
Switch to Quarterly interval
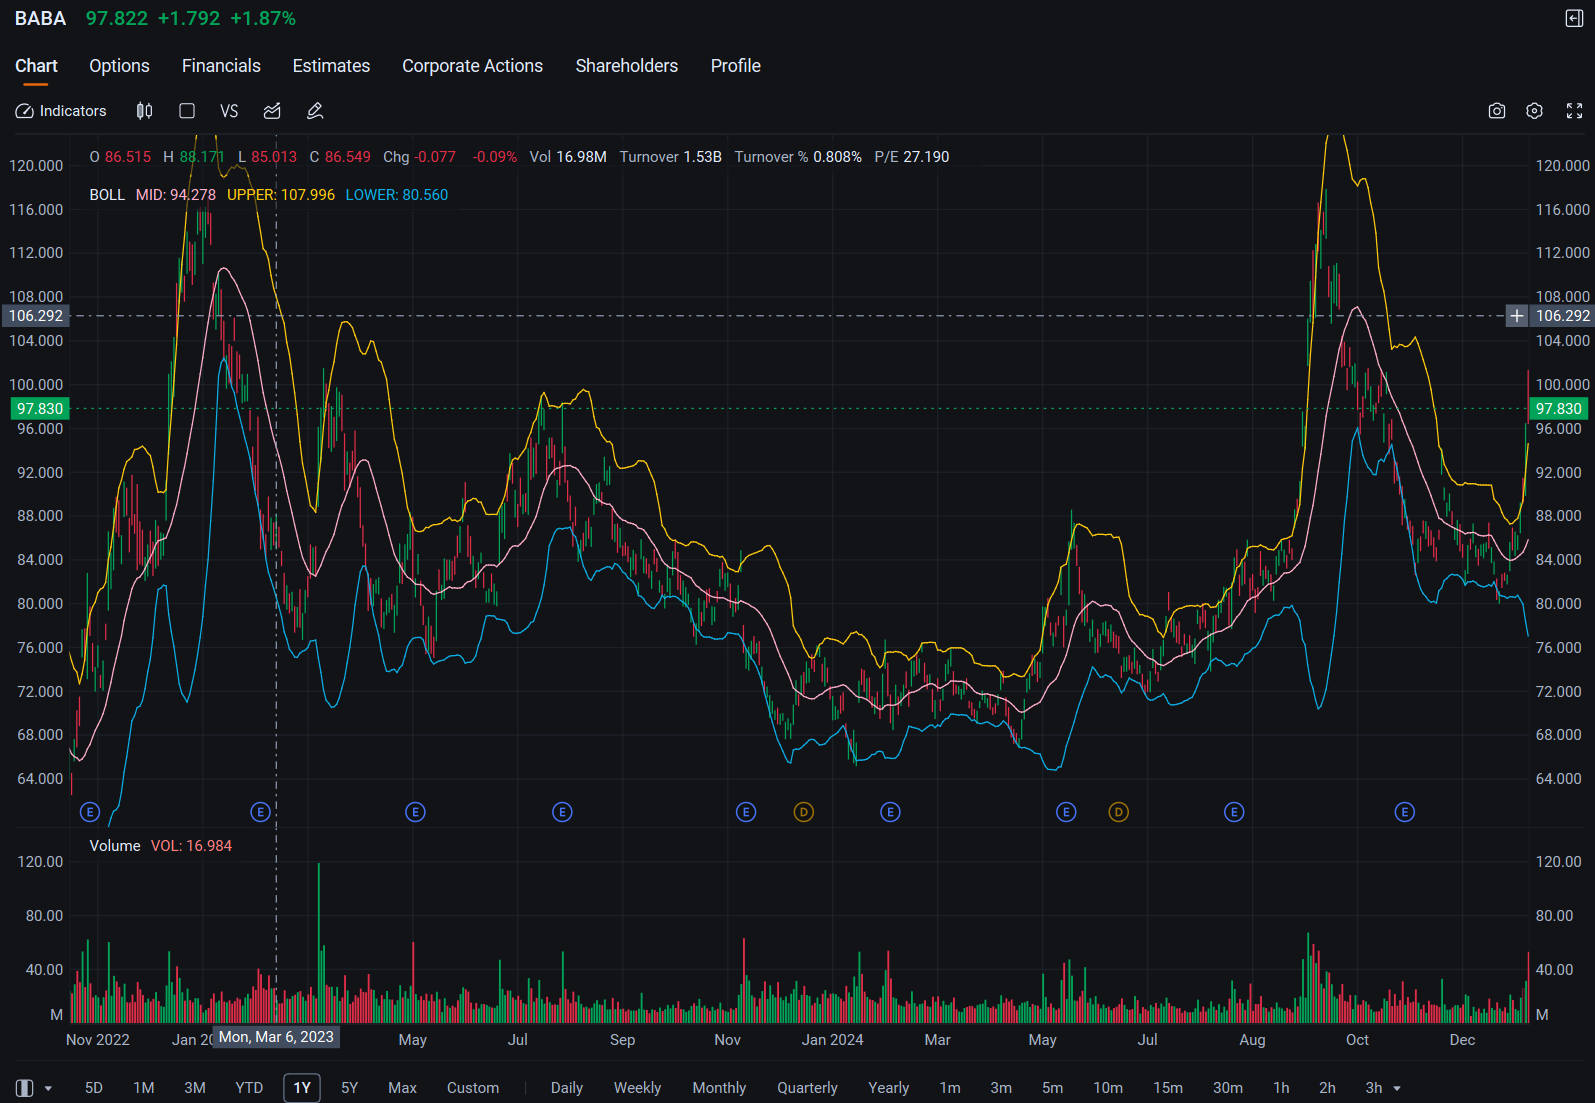coord(807,1088)
